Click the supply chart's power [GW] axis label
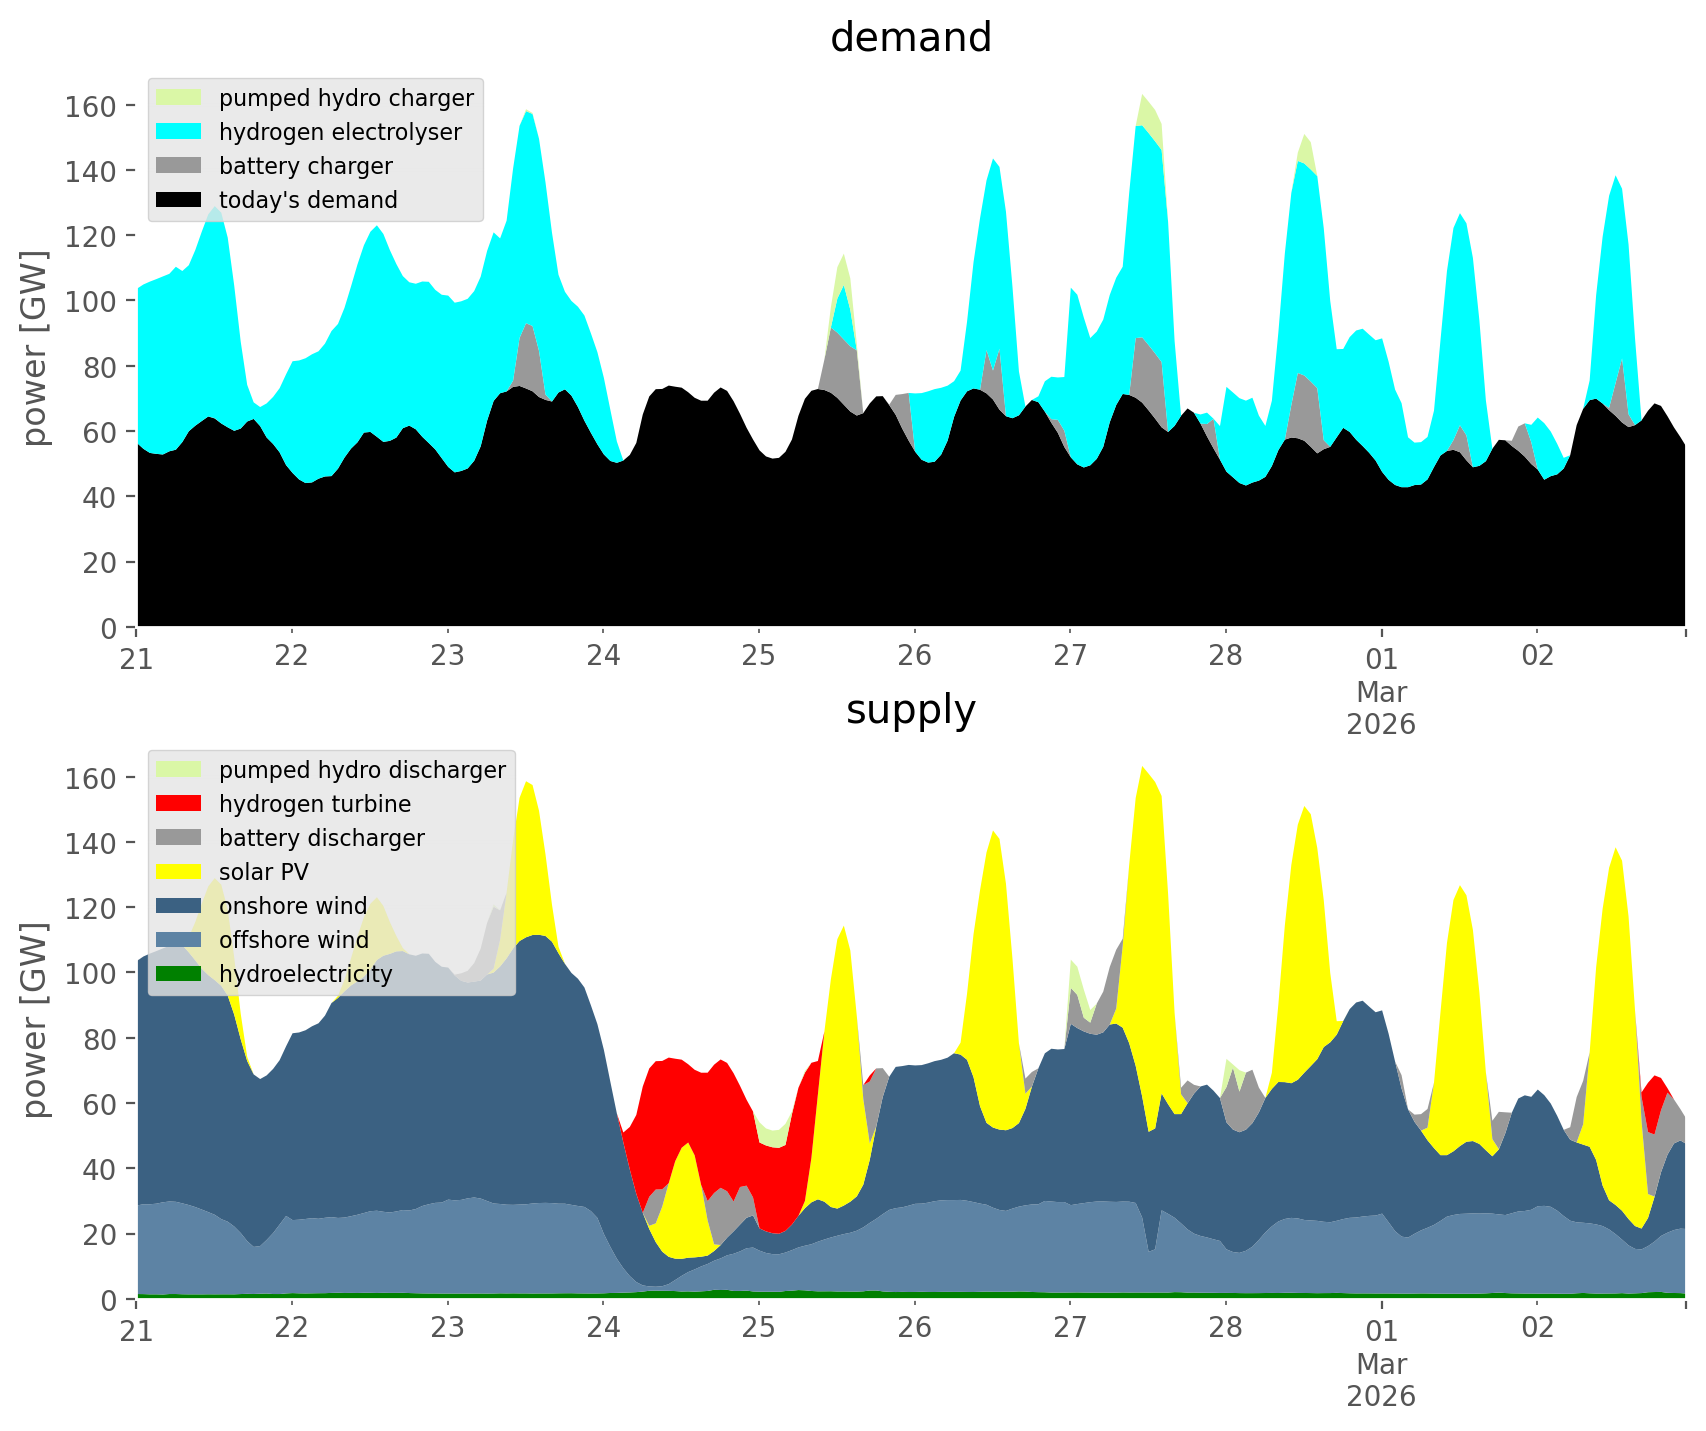Image resolution: width=1706 pixels, height=1431 pixels. click(35, 1021)
